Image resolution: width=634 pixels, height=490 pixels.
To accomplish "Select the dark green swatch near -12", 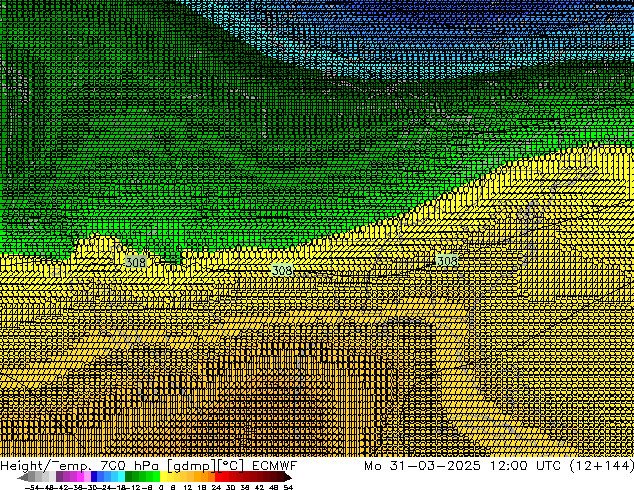I will [x=129, y=477].
